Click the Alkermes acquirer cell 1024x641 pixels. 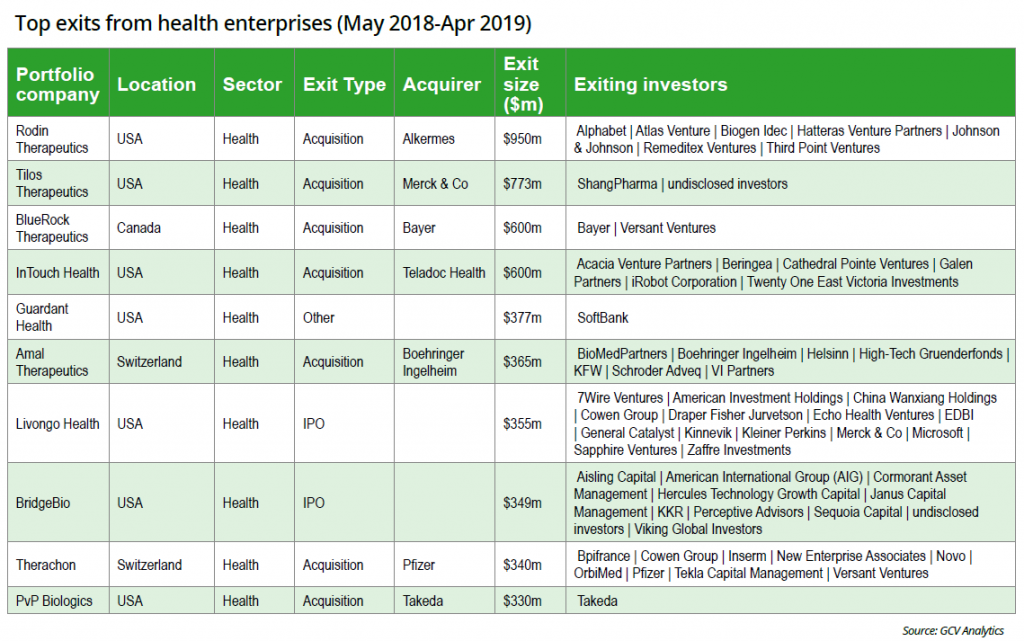pos(431,139)
